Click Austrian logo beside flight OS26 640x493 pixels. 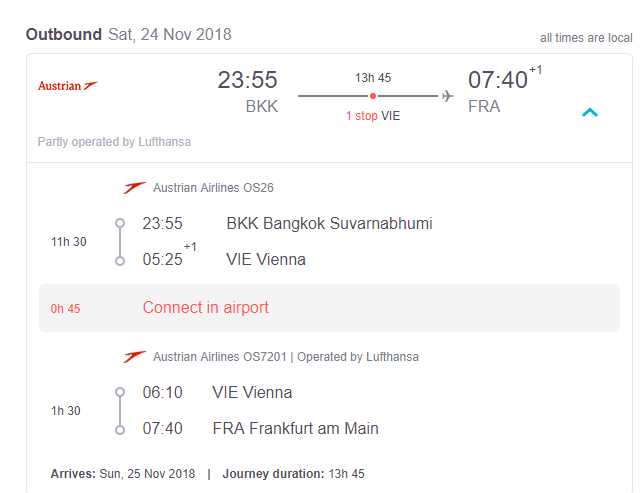(x=134, y=187)
